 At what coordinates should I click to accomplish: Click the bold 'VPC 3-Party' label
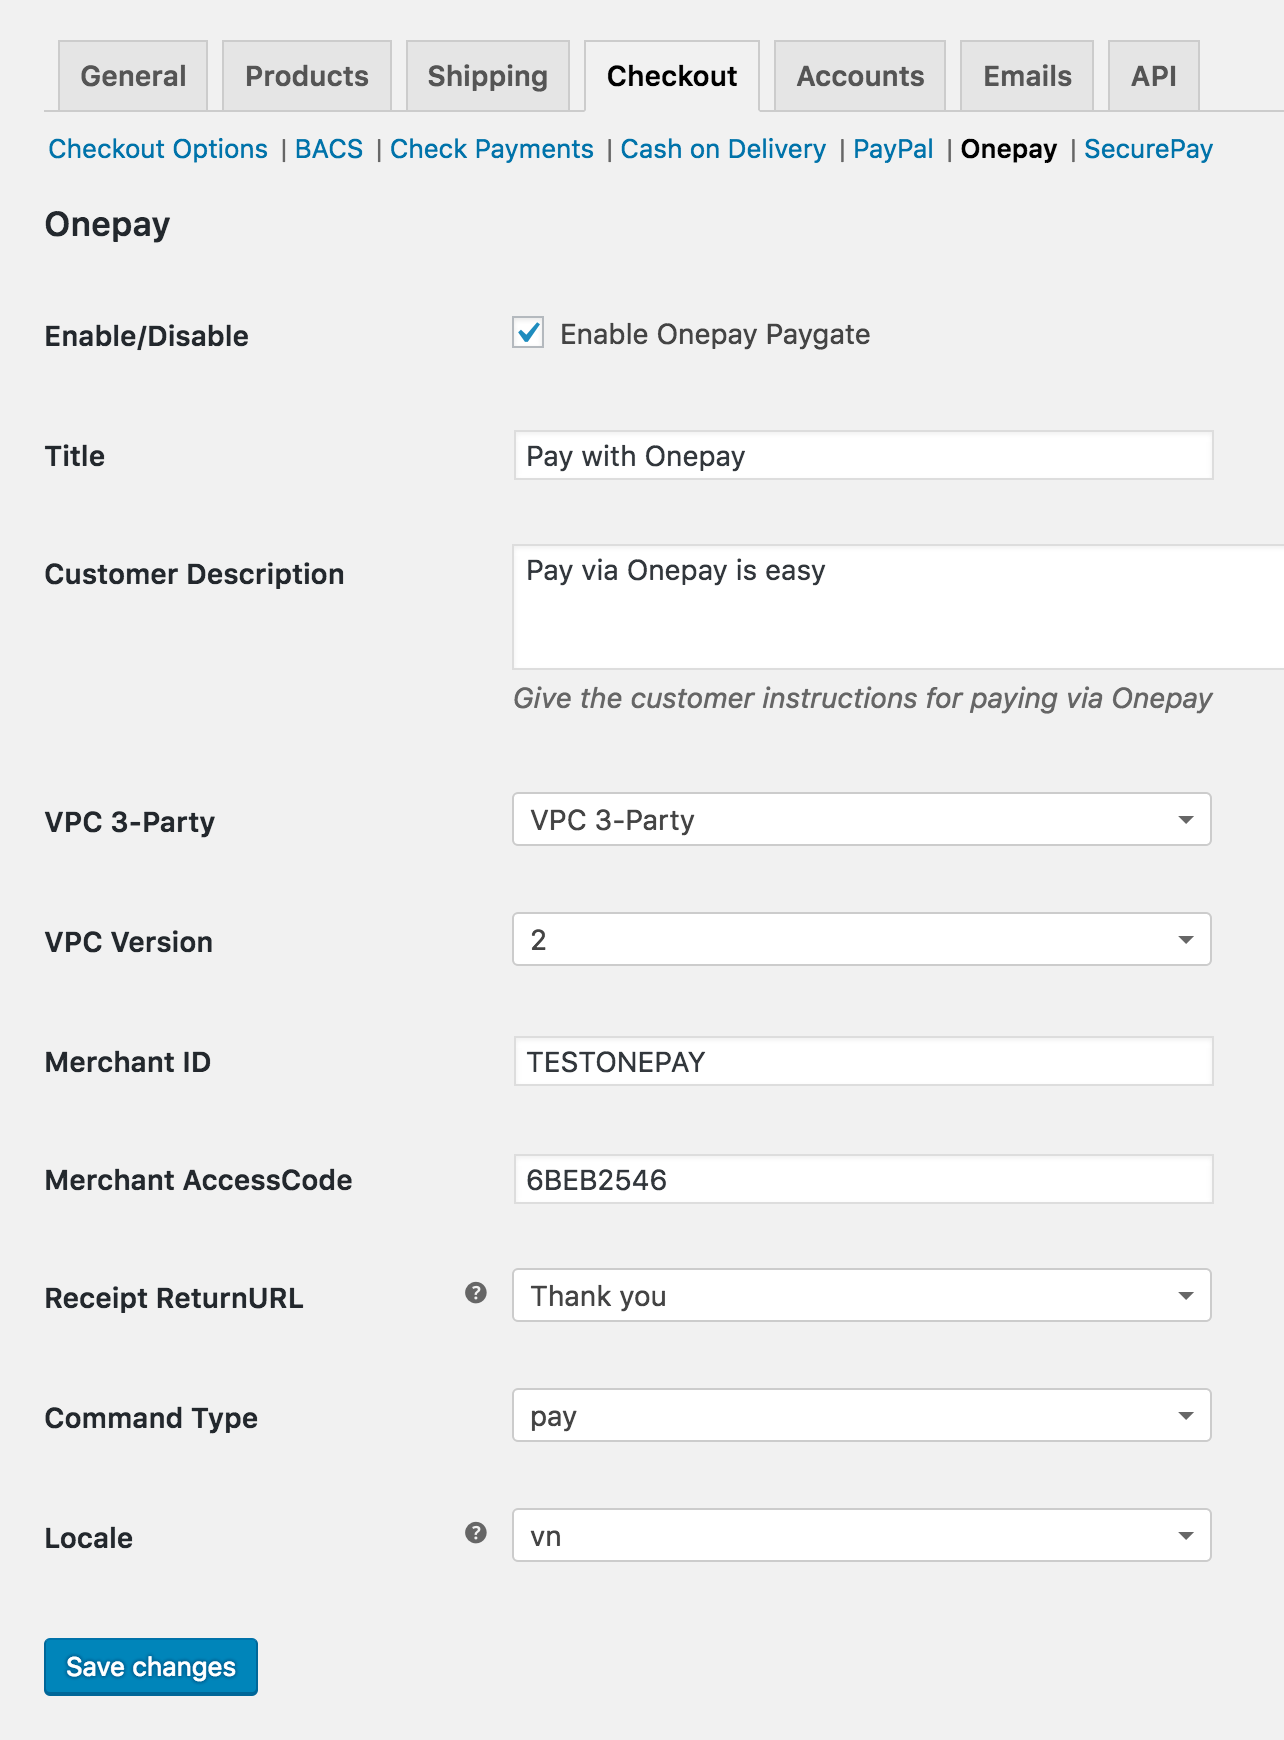pos(130,822)
